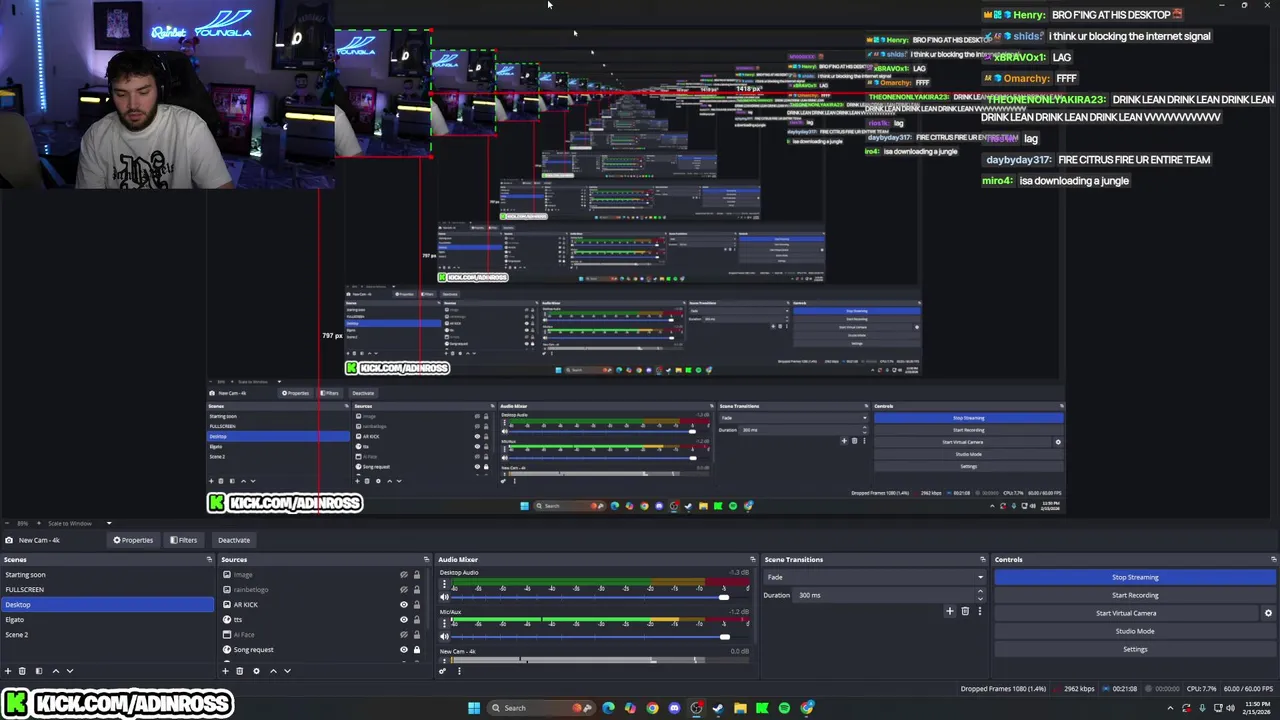The height and width of the screenshot is (720, 1280).
Task: Open advanced audio properties gears icon
Action: point(443,671)
